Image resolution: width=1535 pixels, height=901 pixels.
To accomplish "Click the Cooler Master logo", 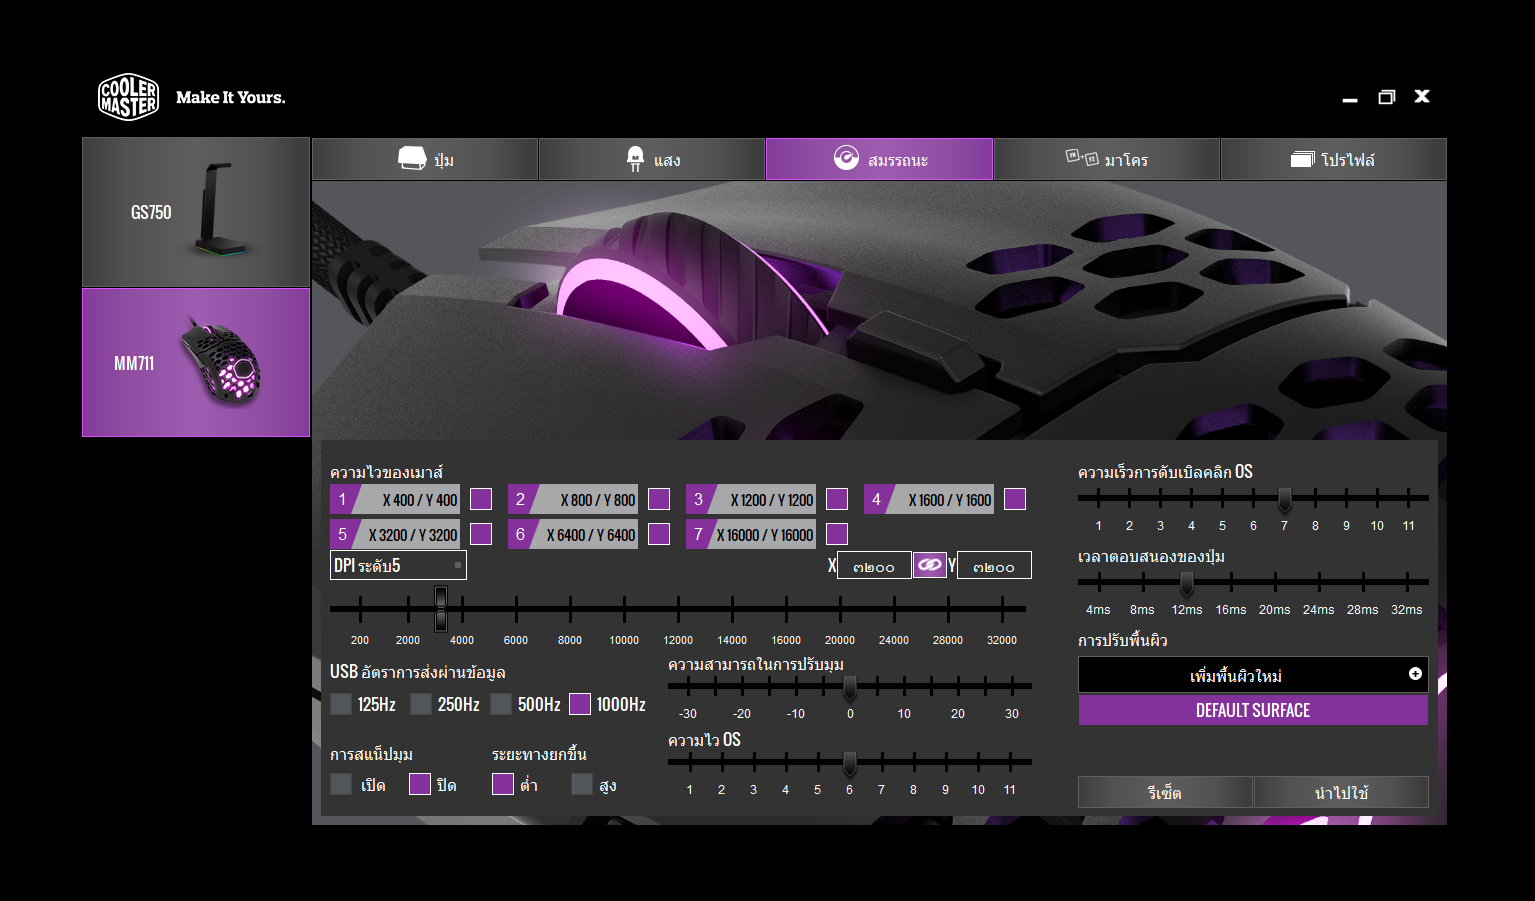I will 128,97.
